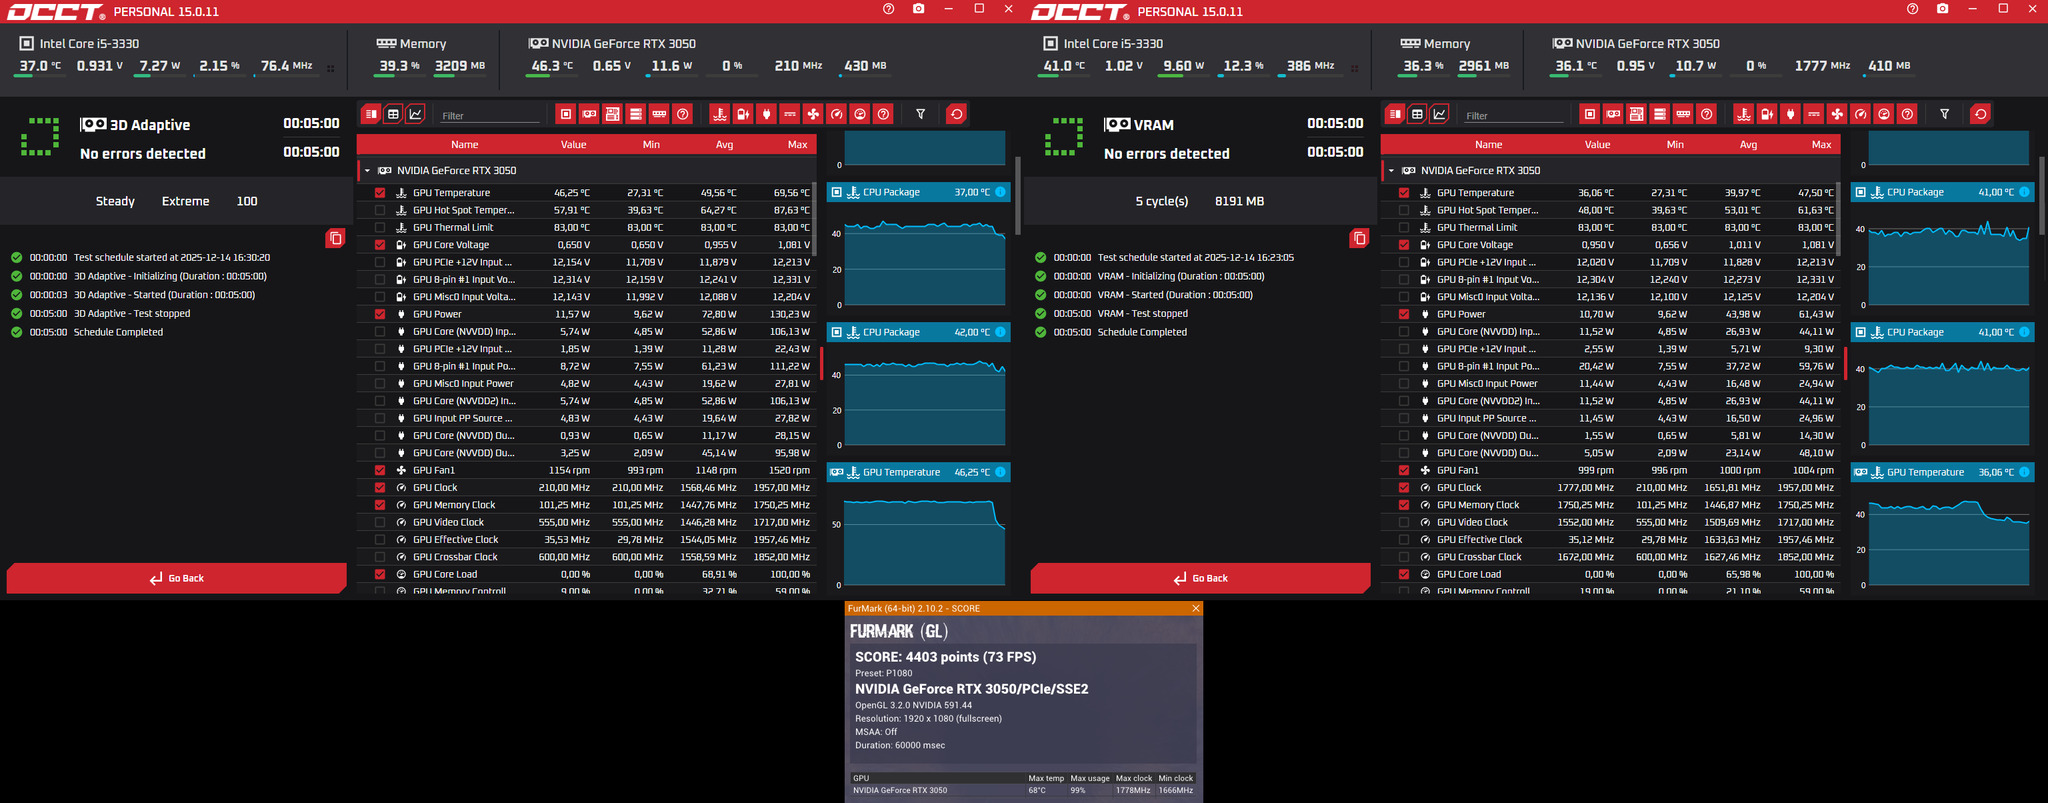Filter fan readings in VRAM test window
The height and width of the screenshot is (803, 2048).
(1837, 114)
